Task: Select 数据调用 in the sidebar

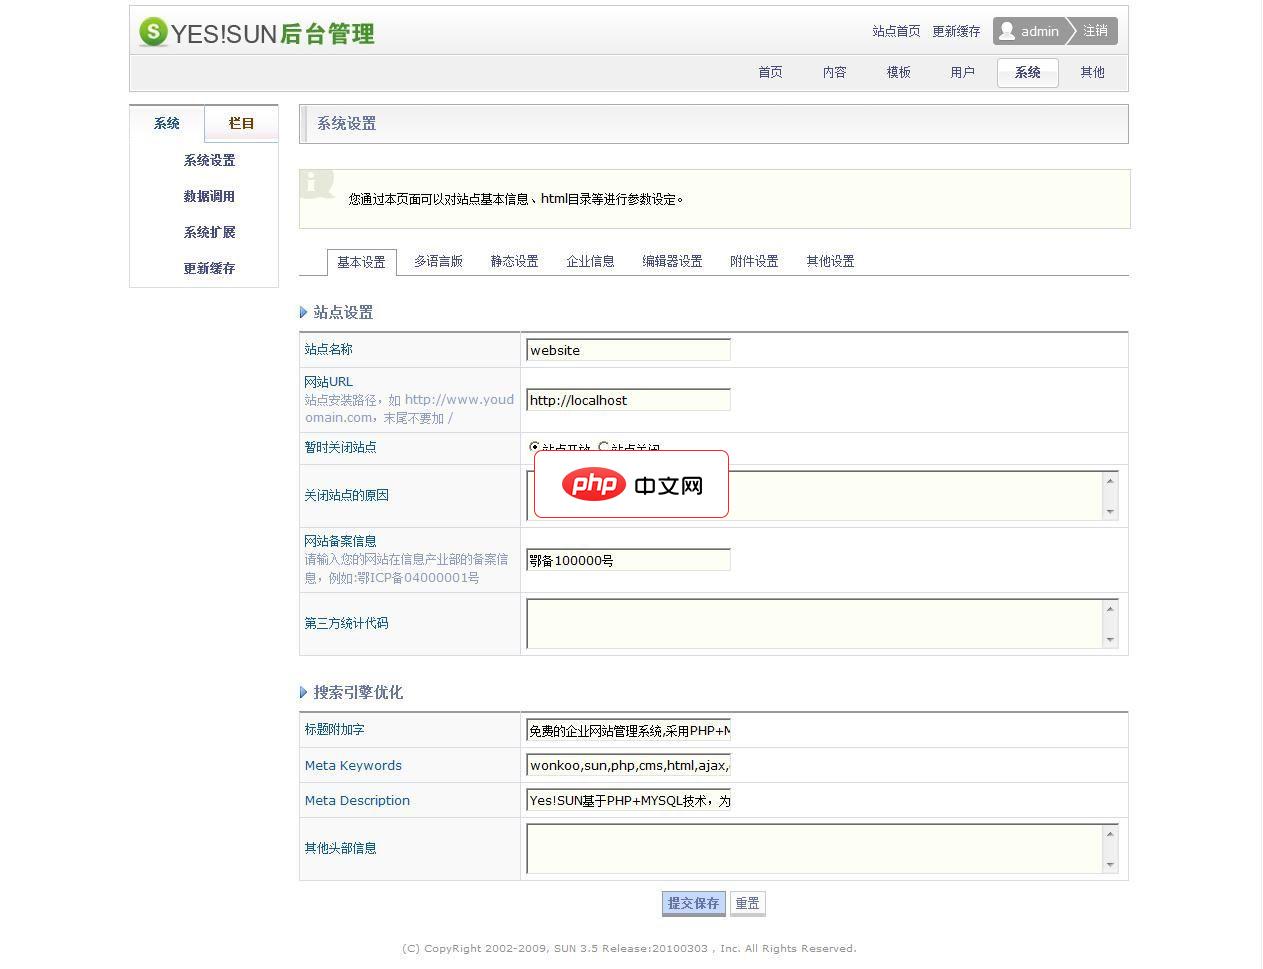Action: 209,196
